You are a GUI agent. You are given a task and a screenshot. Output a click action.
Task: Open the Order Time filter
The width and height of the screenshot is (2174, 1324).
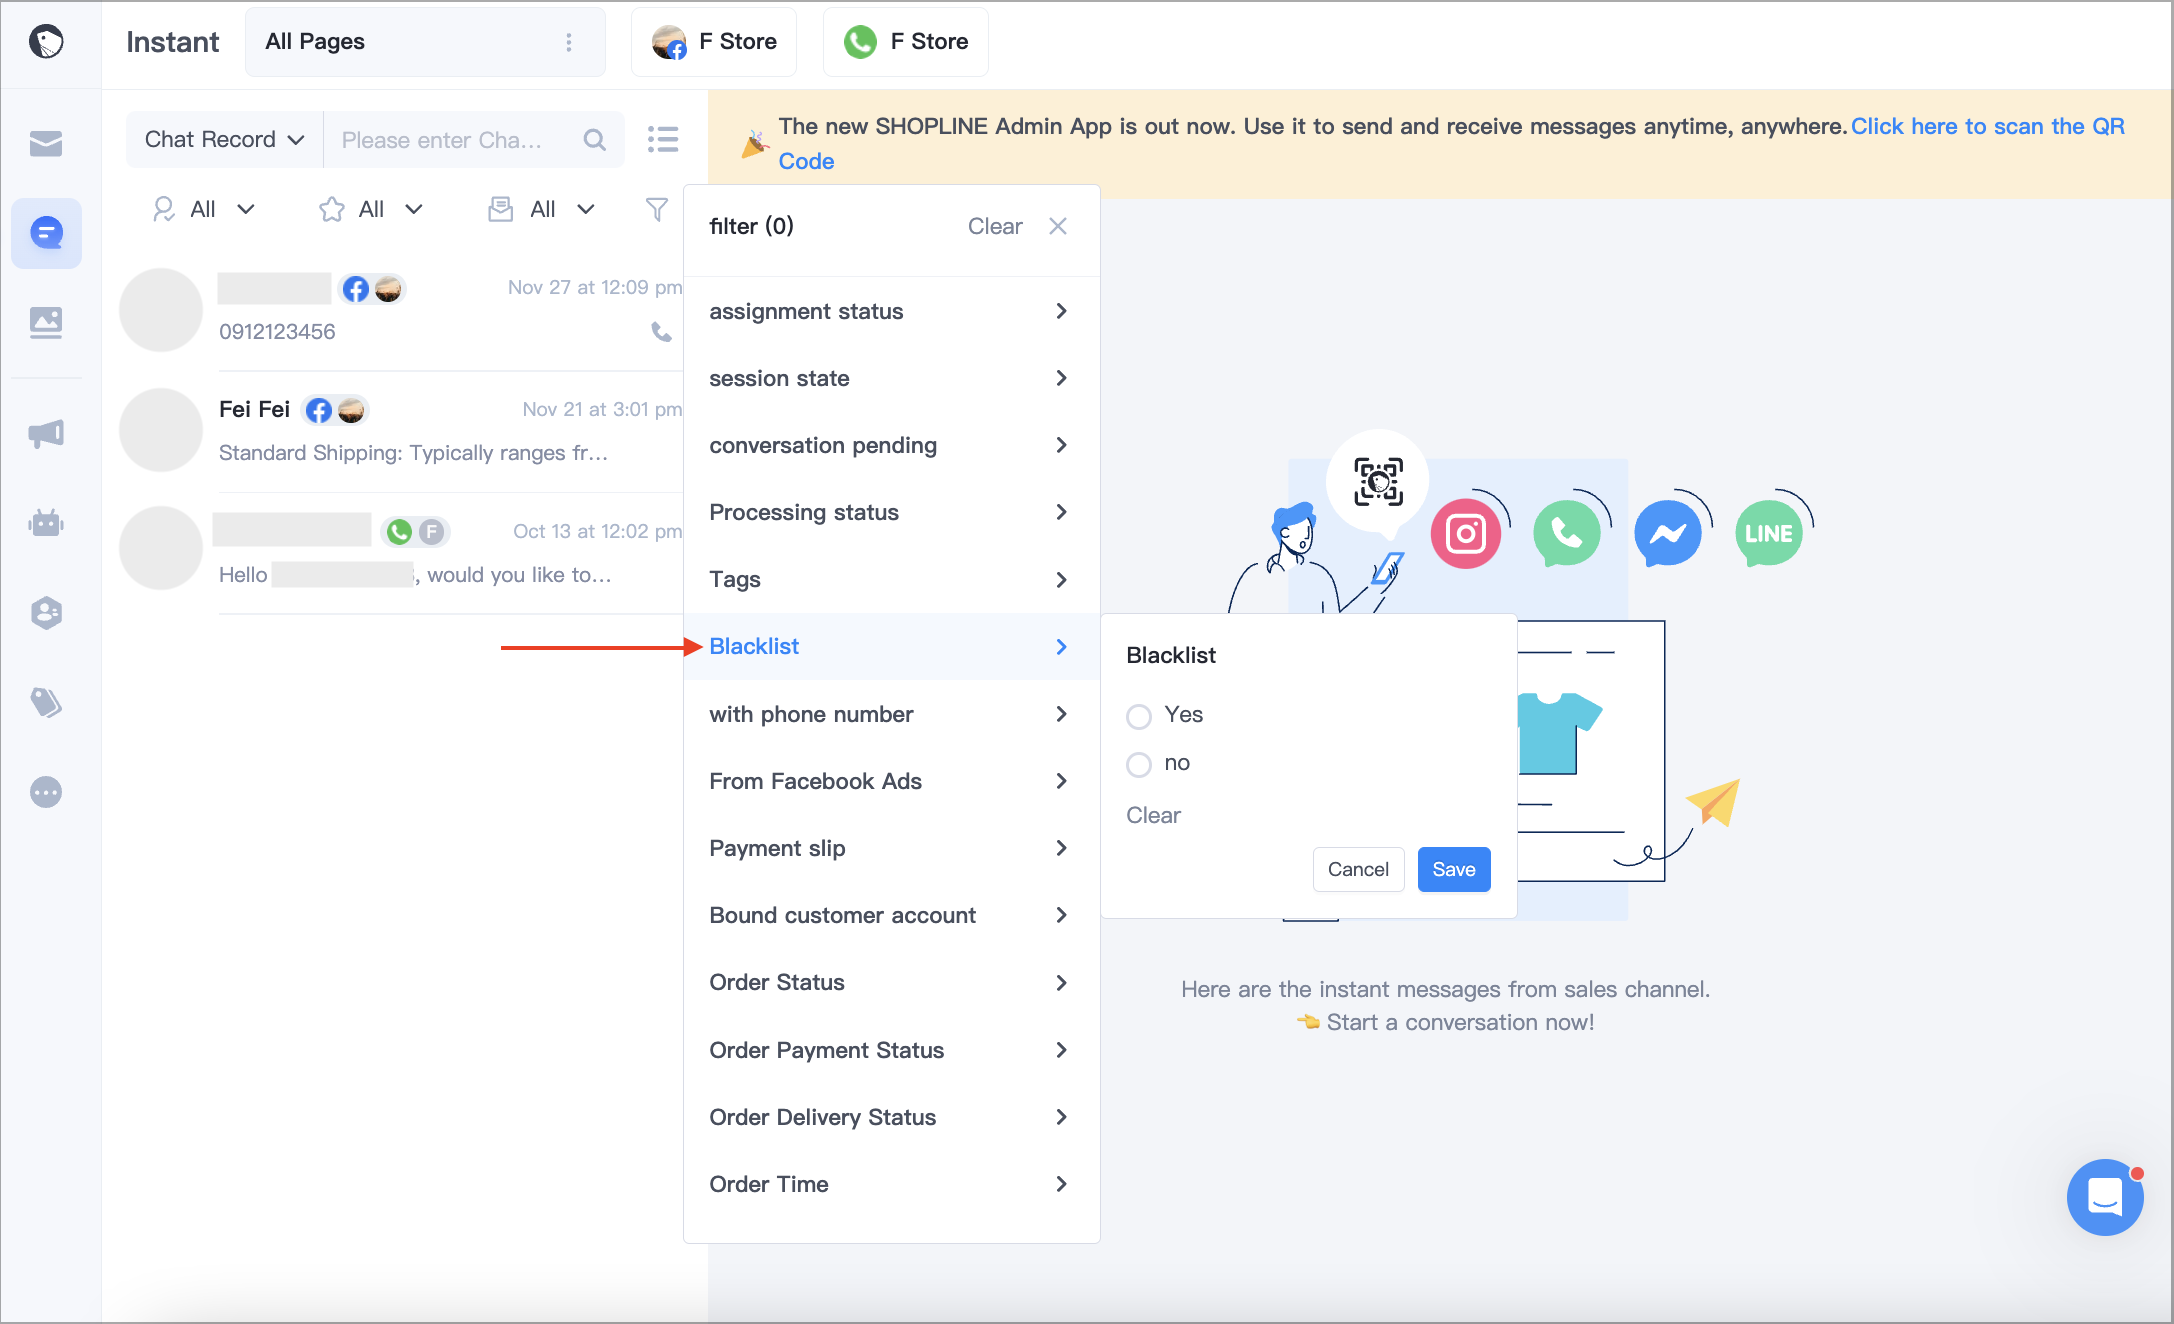coord(891,1184)
